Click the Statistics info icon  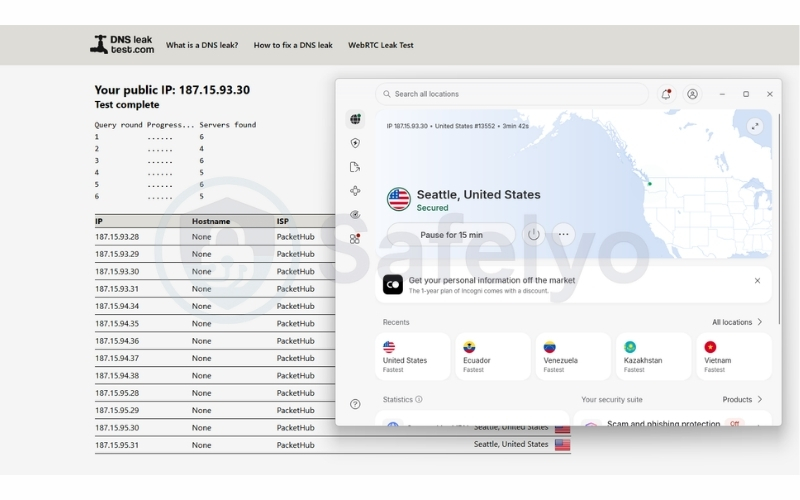pyautogui.click(x=419, y=399)
